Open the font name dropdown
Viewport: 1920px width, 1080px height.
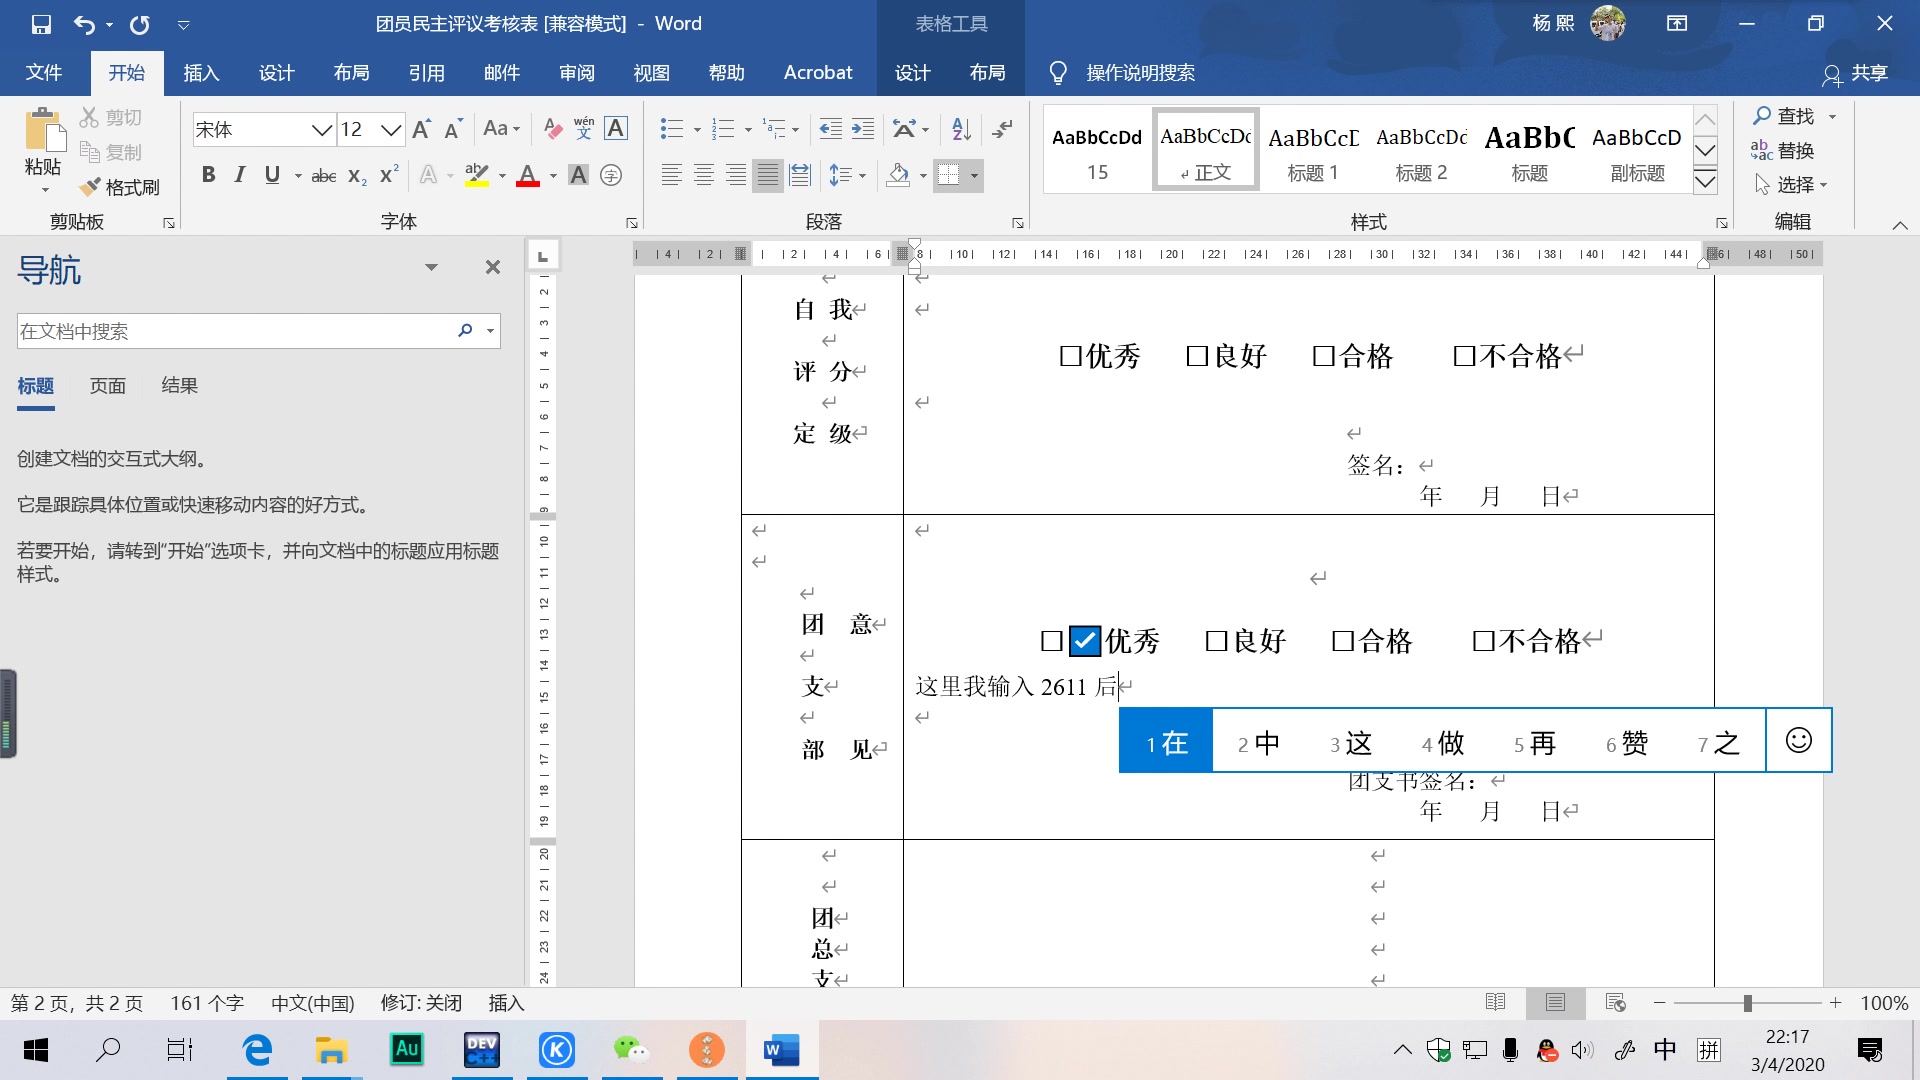(321, 130)
